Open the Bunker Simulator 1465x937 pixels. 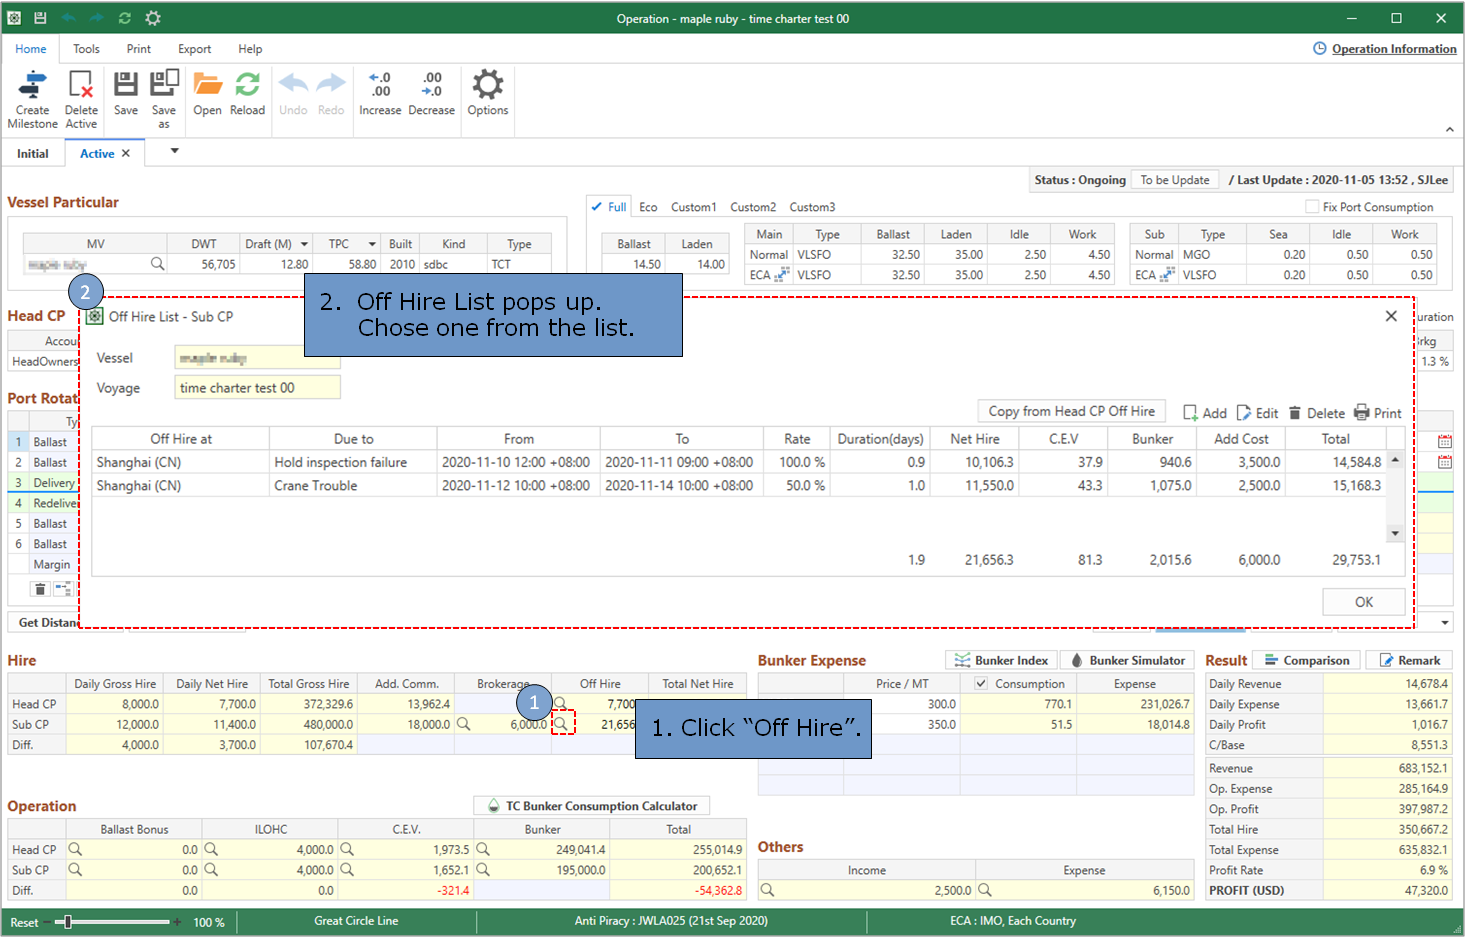(1127, 660)
